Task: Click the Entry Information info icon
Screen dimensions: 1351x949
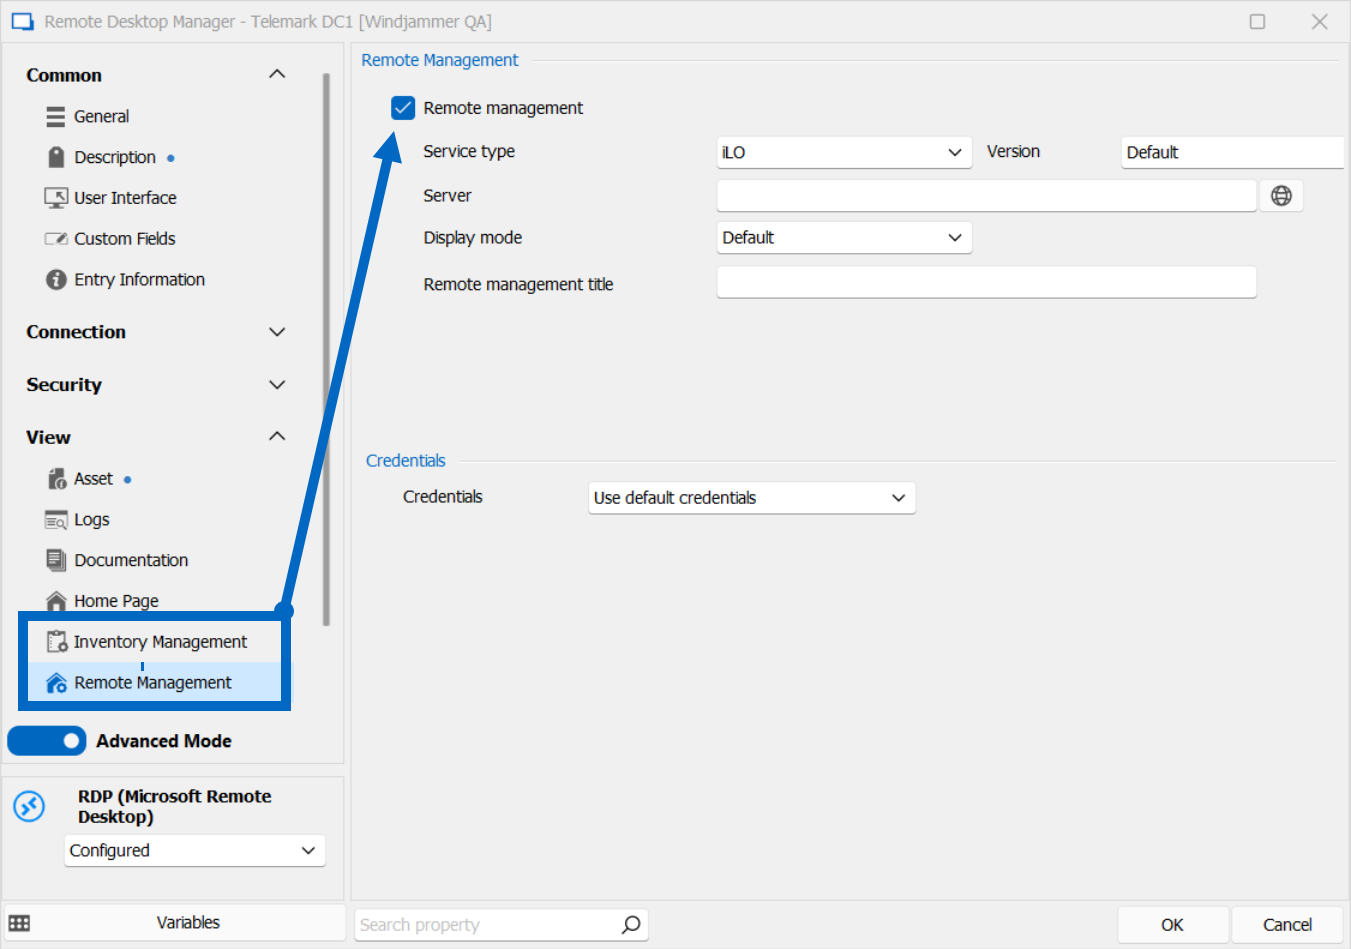Action: [56, 279]
